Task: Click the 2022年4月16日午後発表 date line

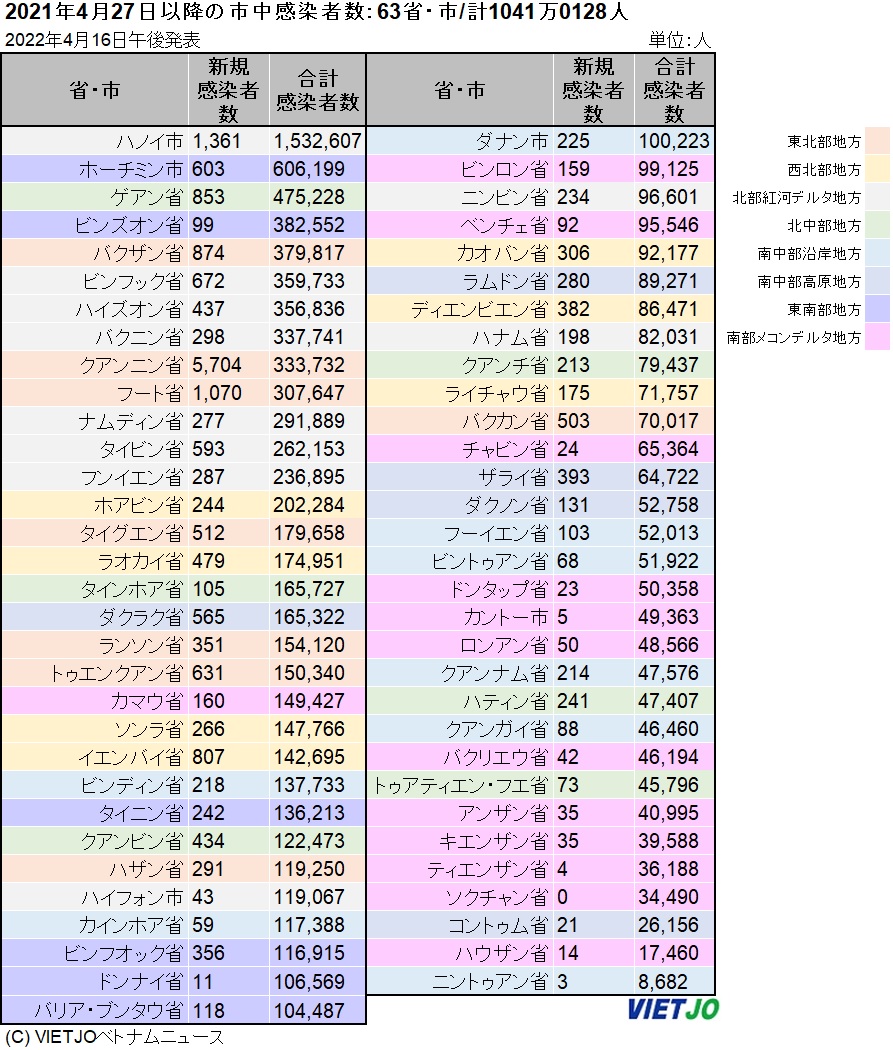Action: 102,40
